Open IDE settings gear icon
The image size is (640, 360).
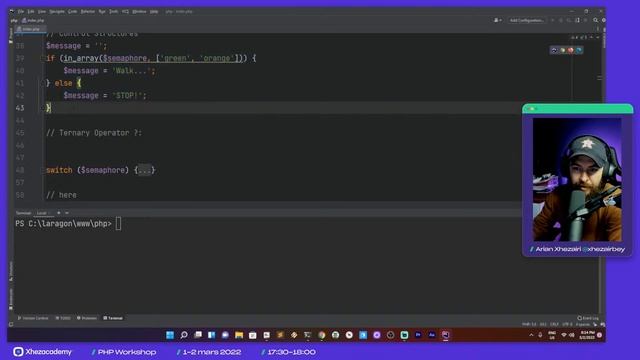pos(603,20)
